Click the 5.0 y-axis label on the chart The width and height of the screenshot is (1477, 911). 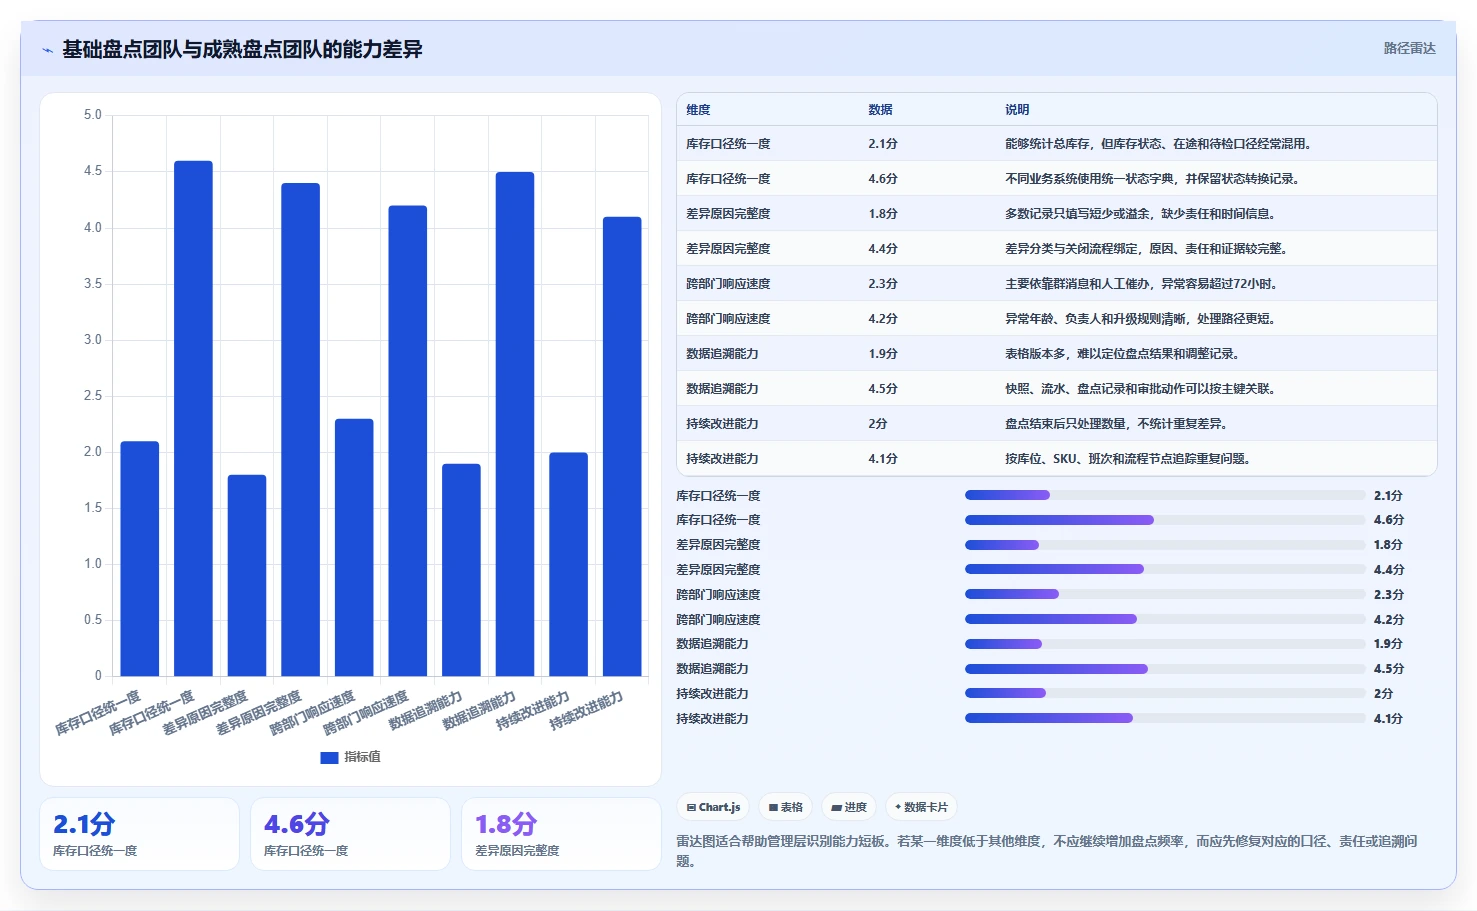[x=93, y=115]
